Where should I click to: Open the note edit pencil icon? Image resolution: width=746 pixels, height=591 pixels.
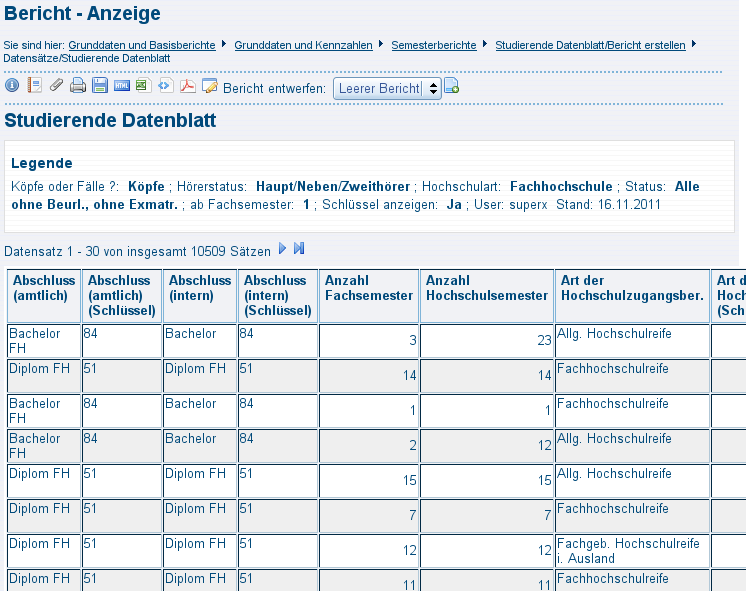point(210,86)
